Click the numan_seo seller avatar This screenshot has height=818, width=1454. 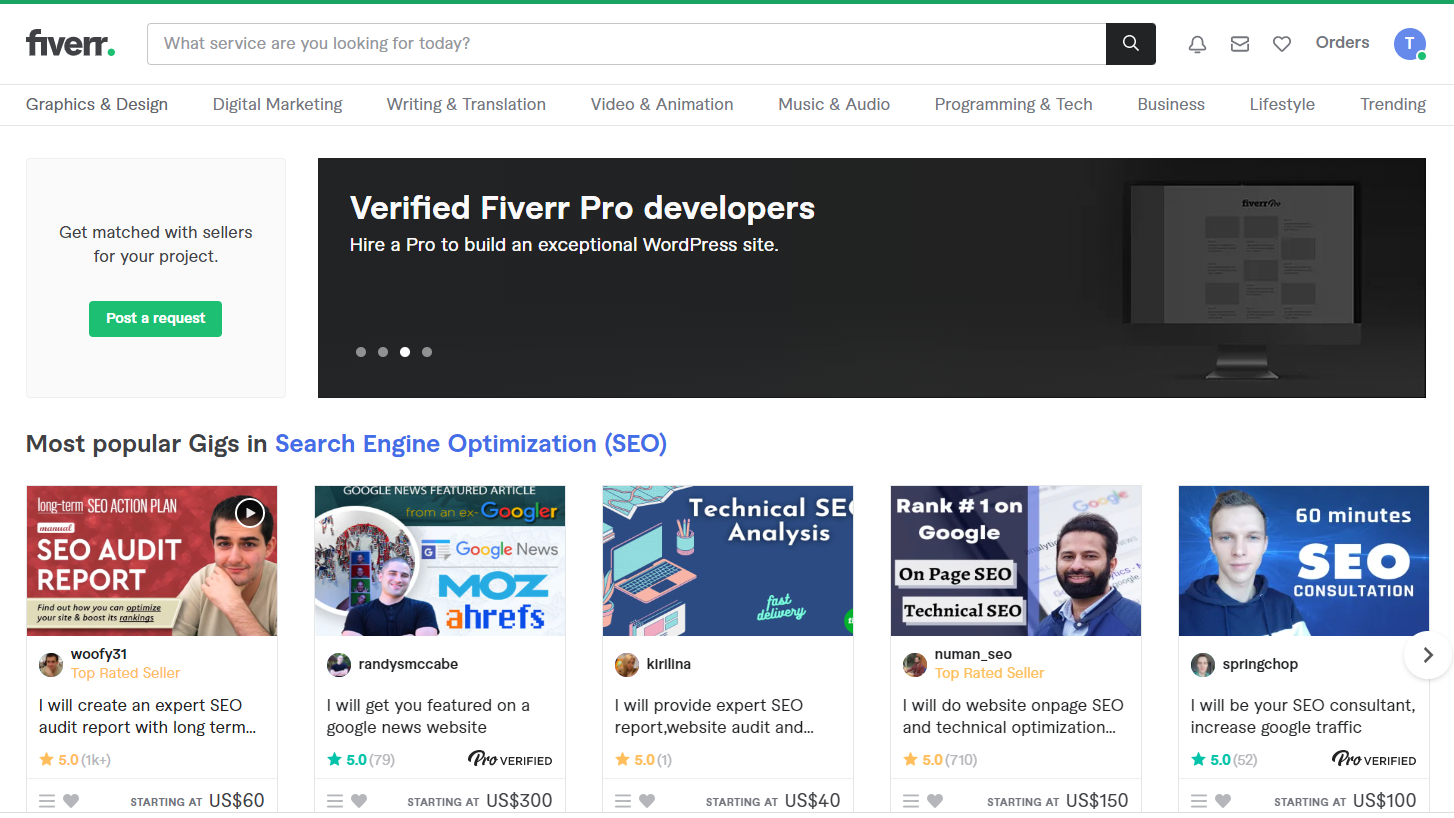pyautogui.click(x=915, y=665)
